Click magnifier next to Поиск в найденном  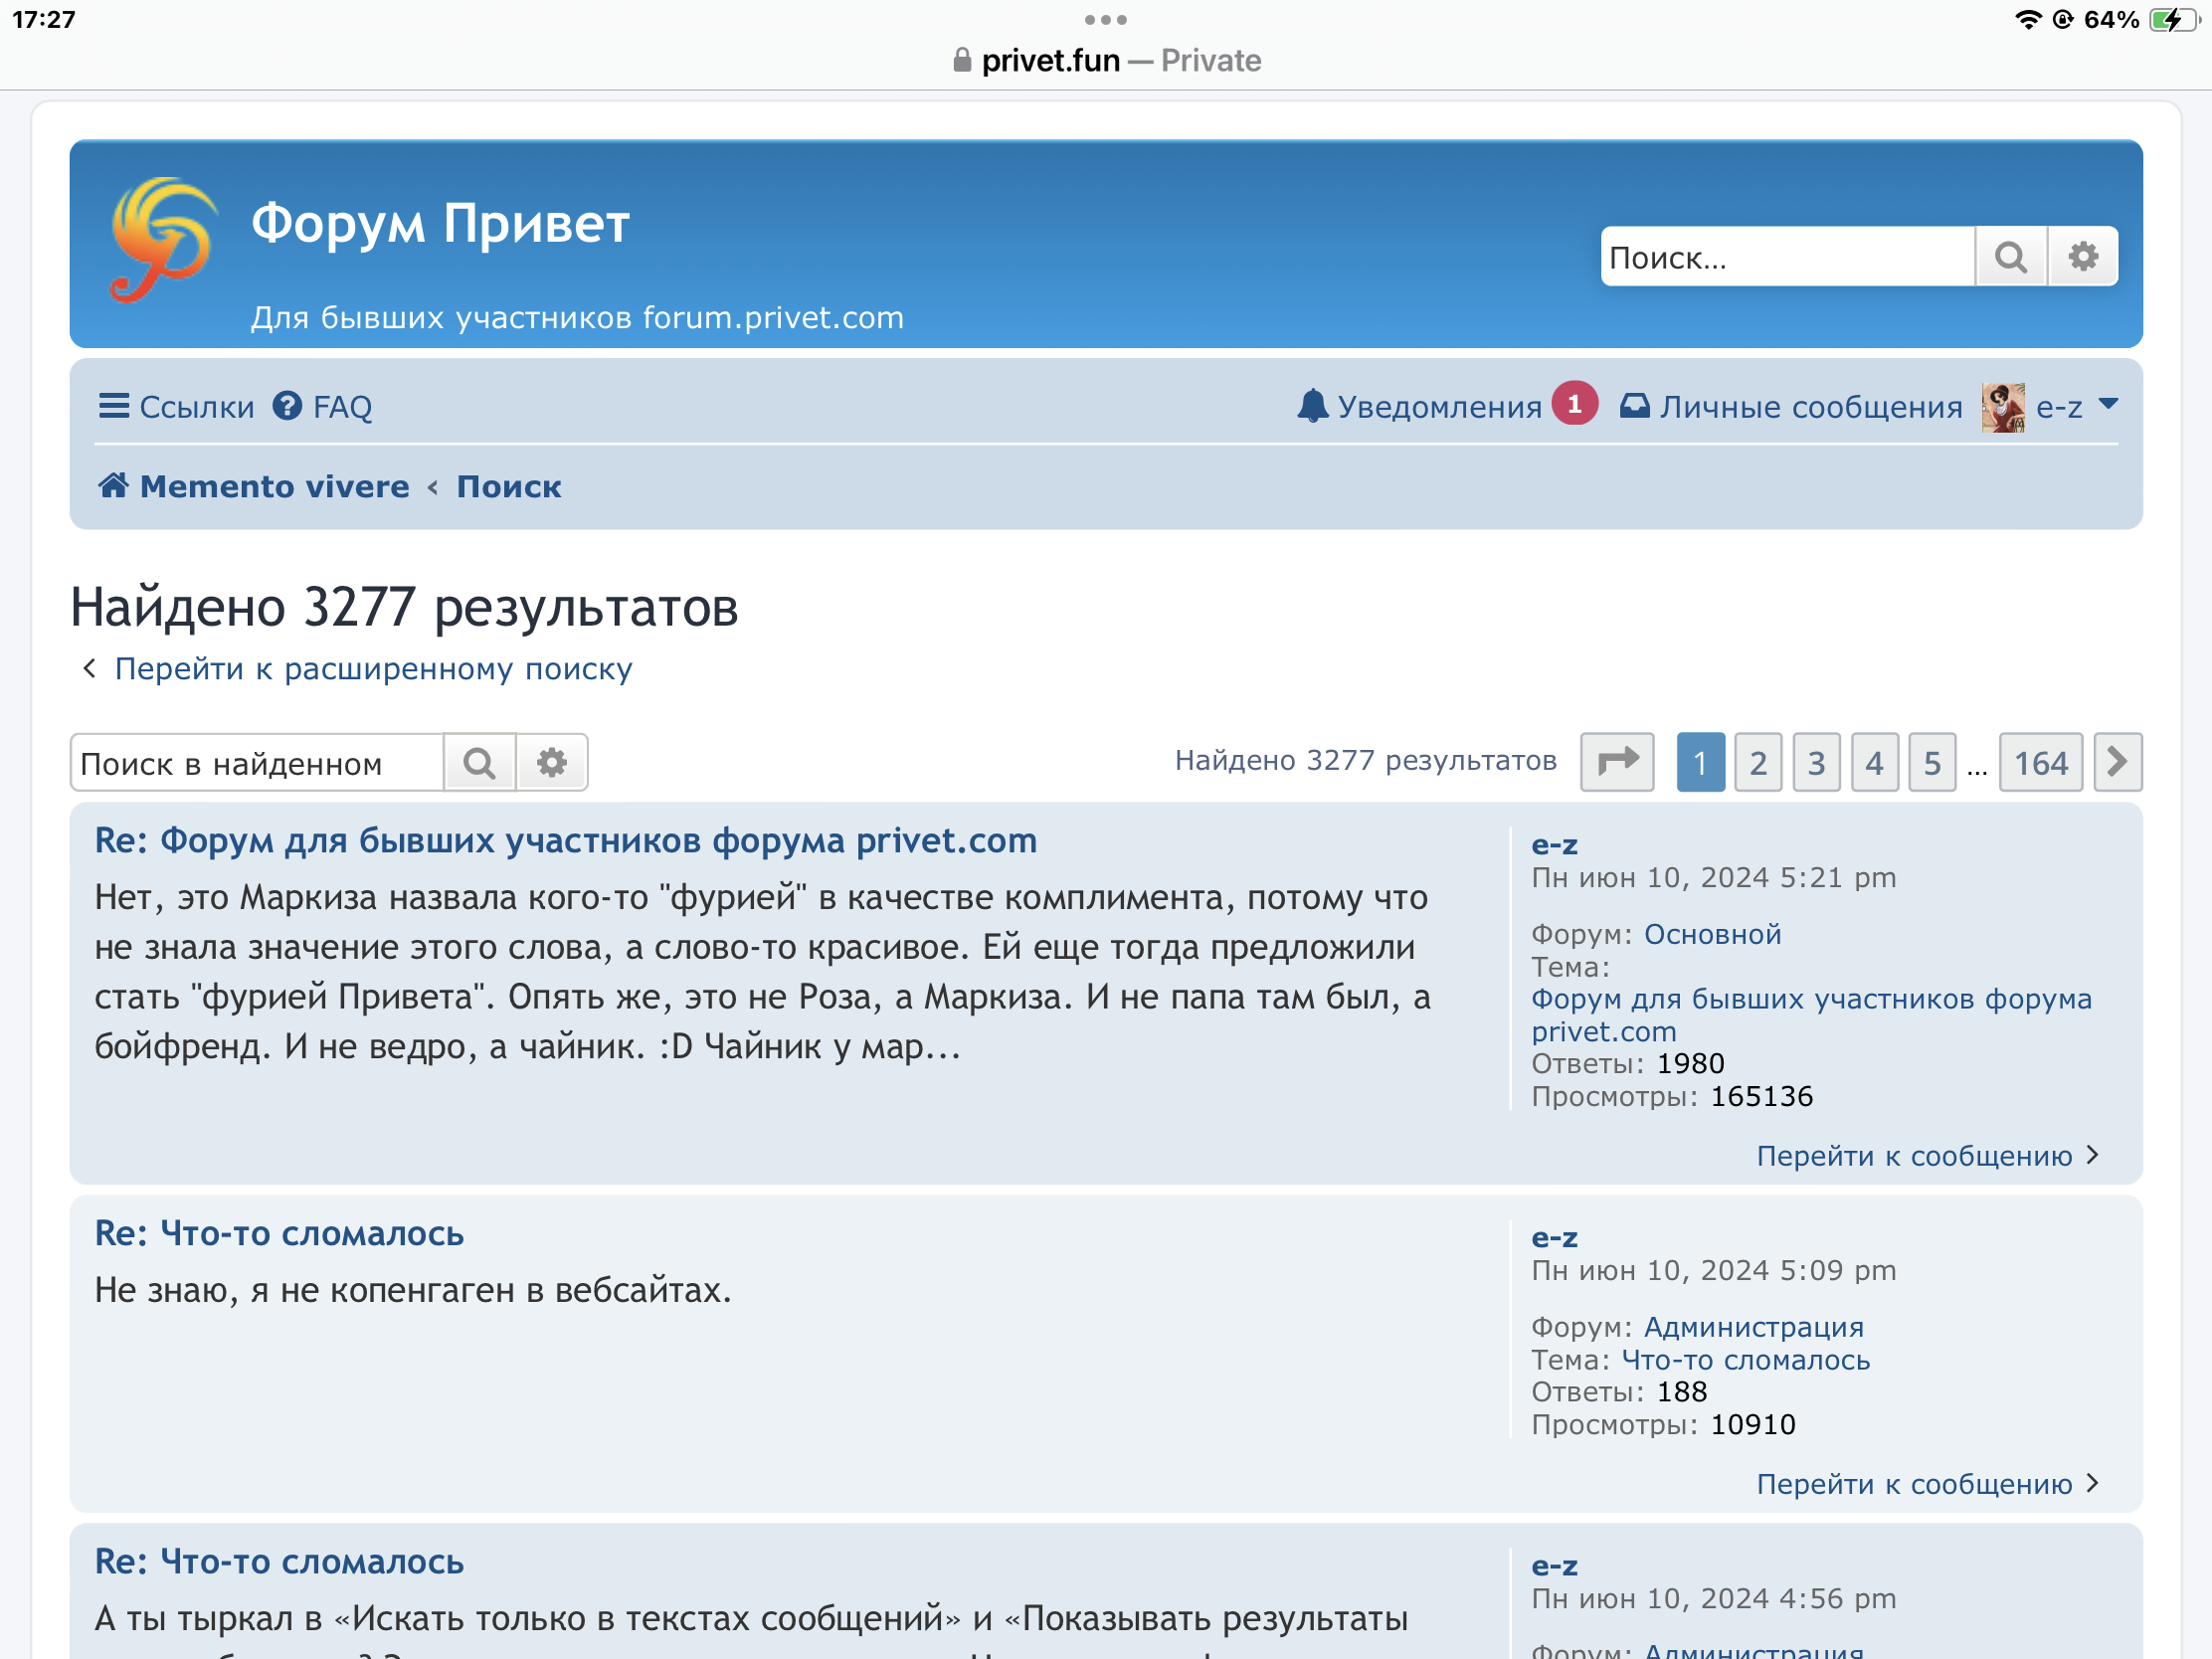[480, 763]
